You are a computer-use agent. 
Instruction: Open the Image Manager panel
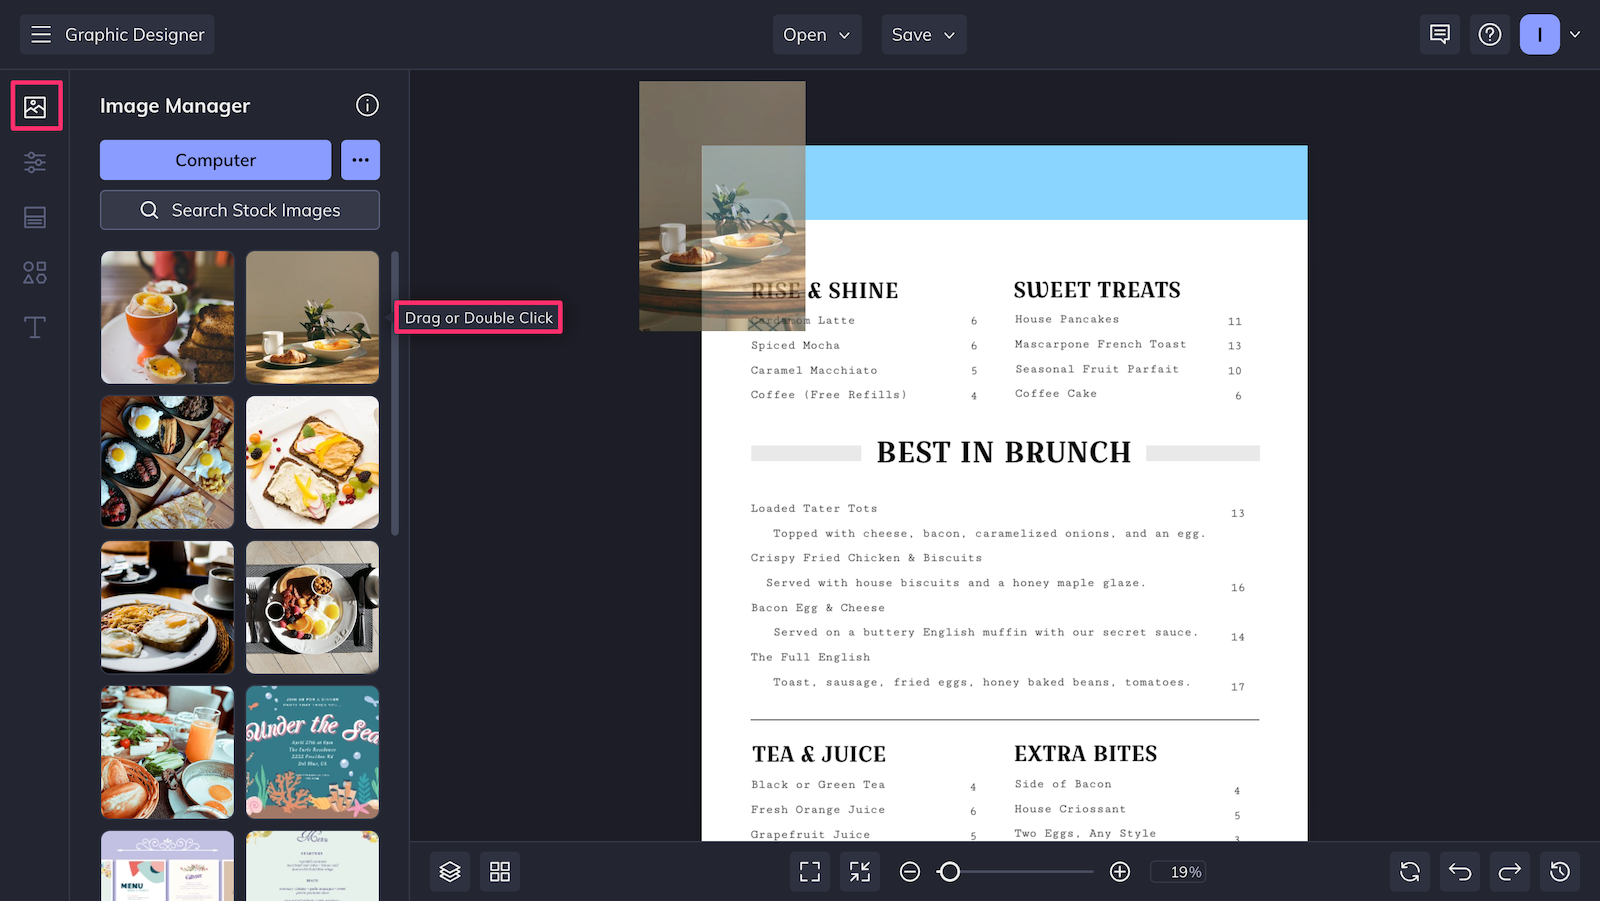[x=36, y=105]
